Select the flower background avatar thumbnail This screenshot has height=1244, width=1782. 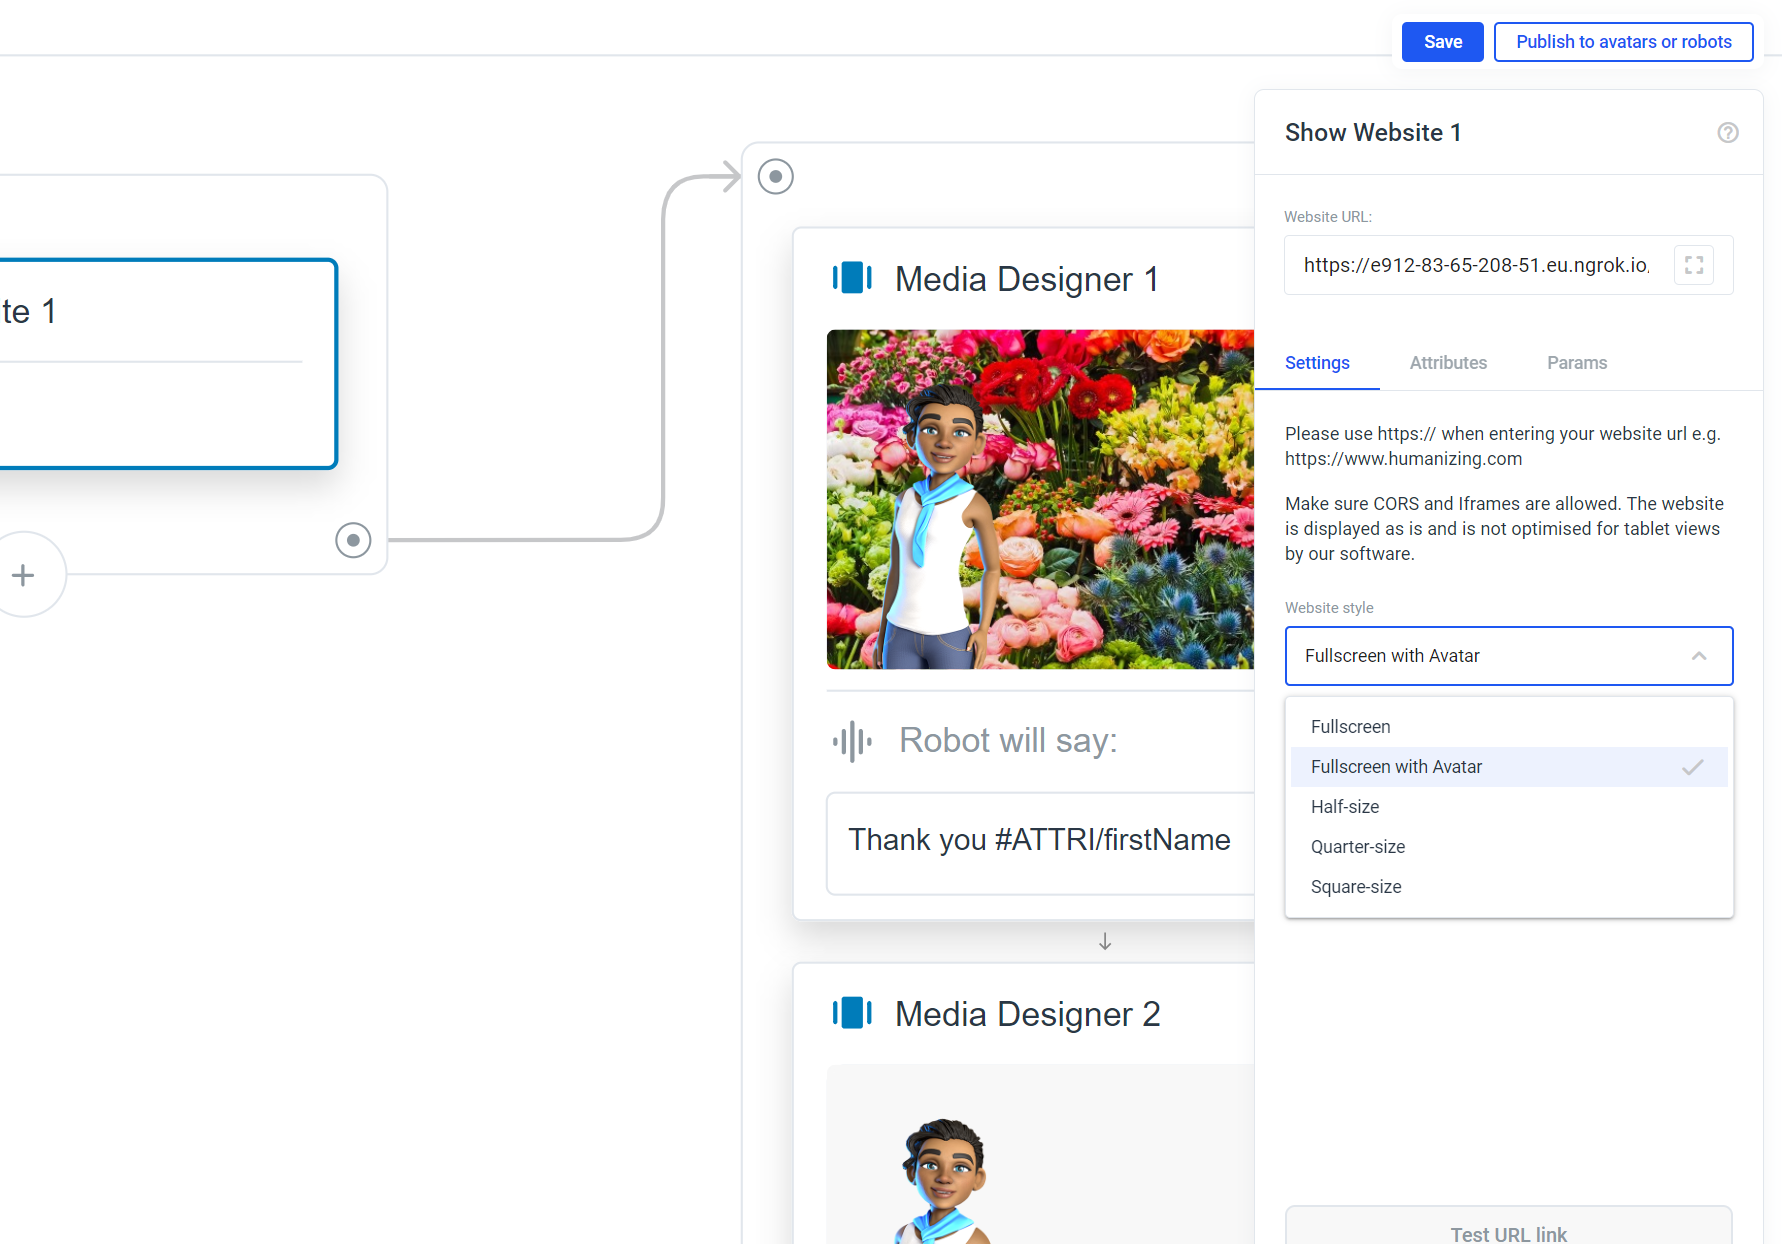[x=1040, y=499]
